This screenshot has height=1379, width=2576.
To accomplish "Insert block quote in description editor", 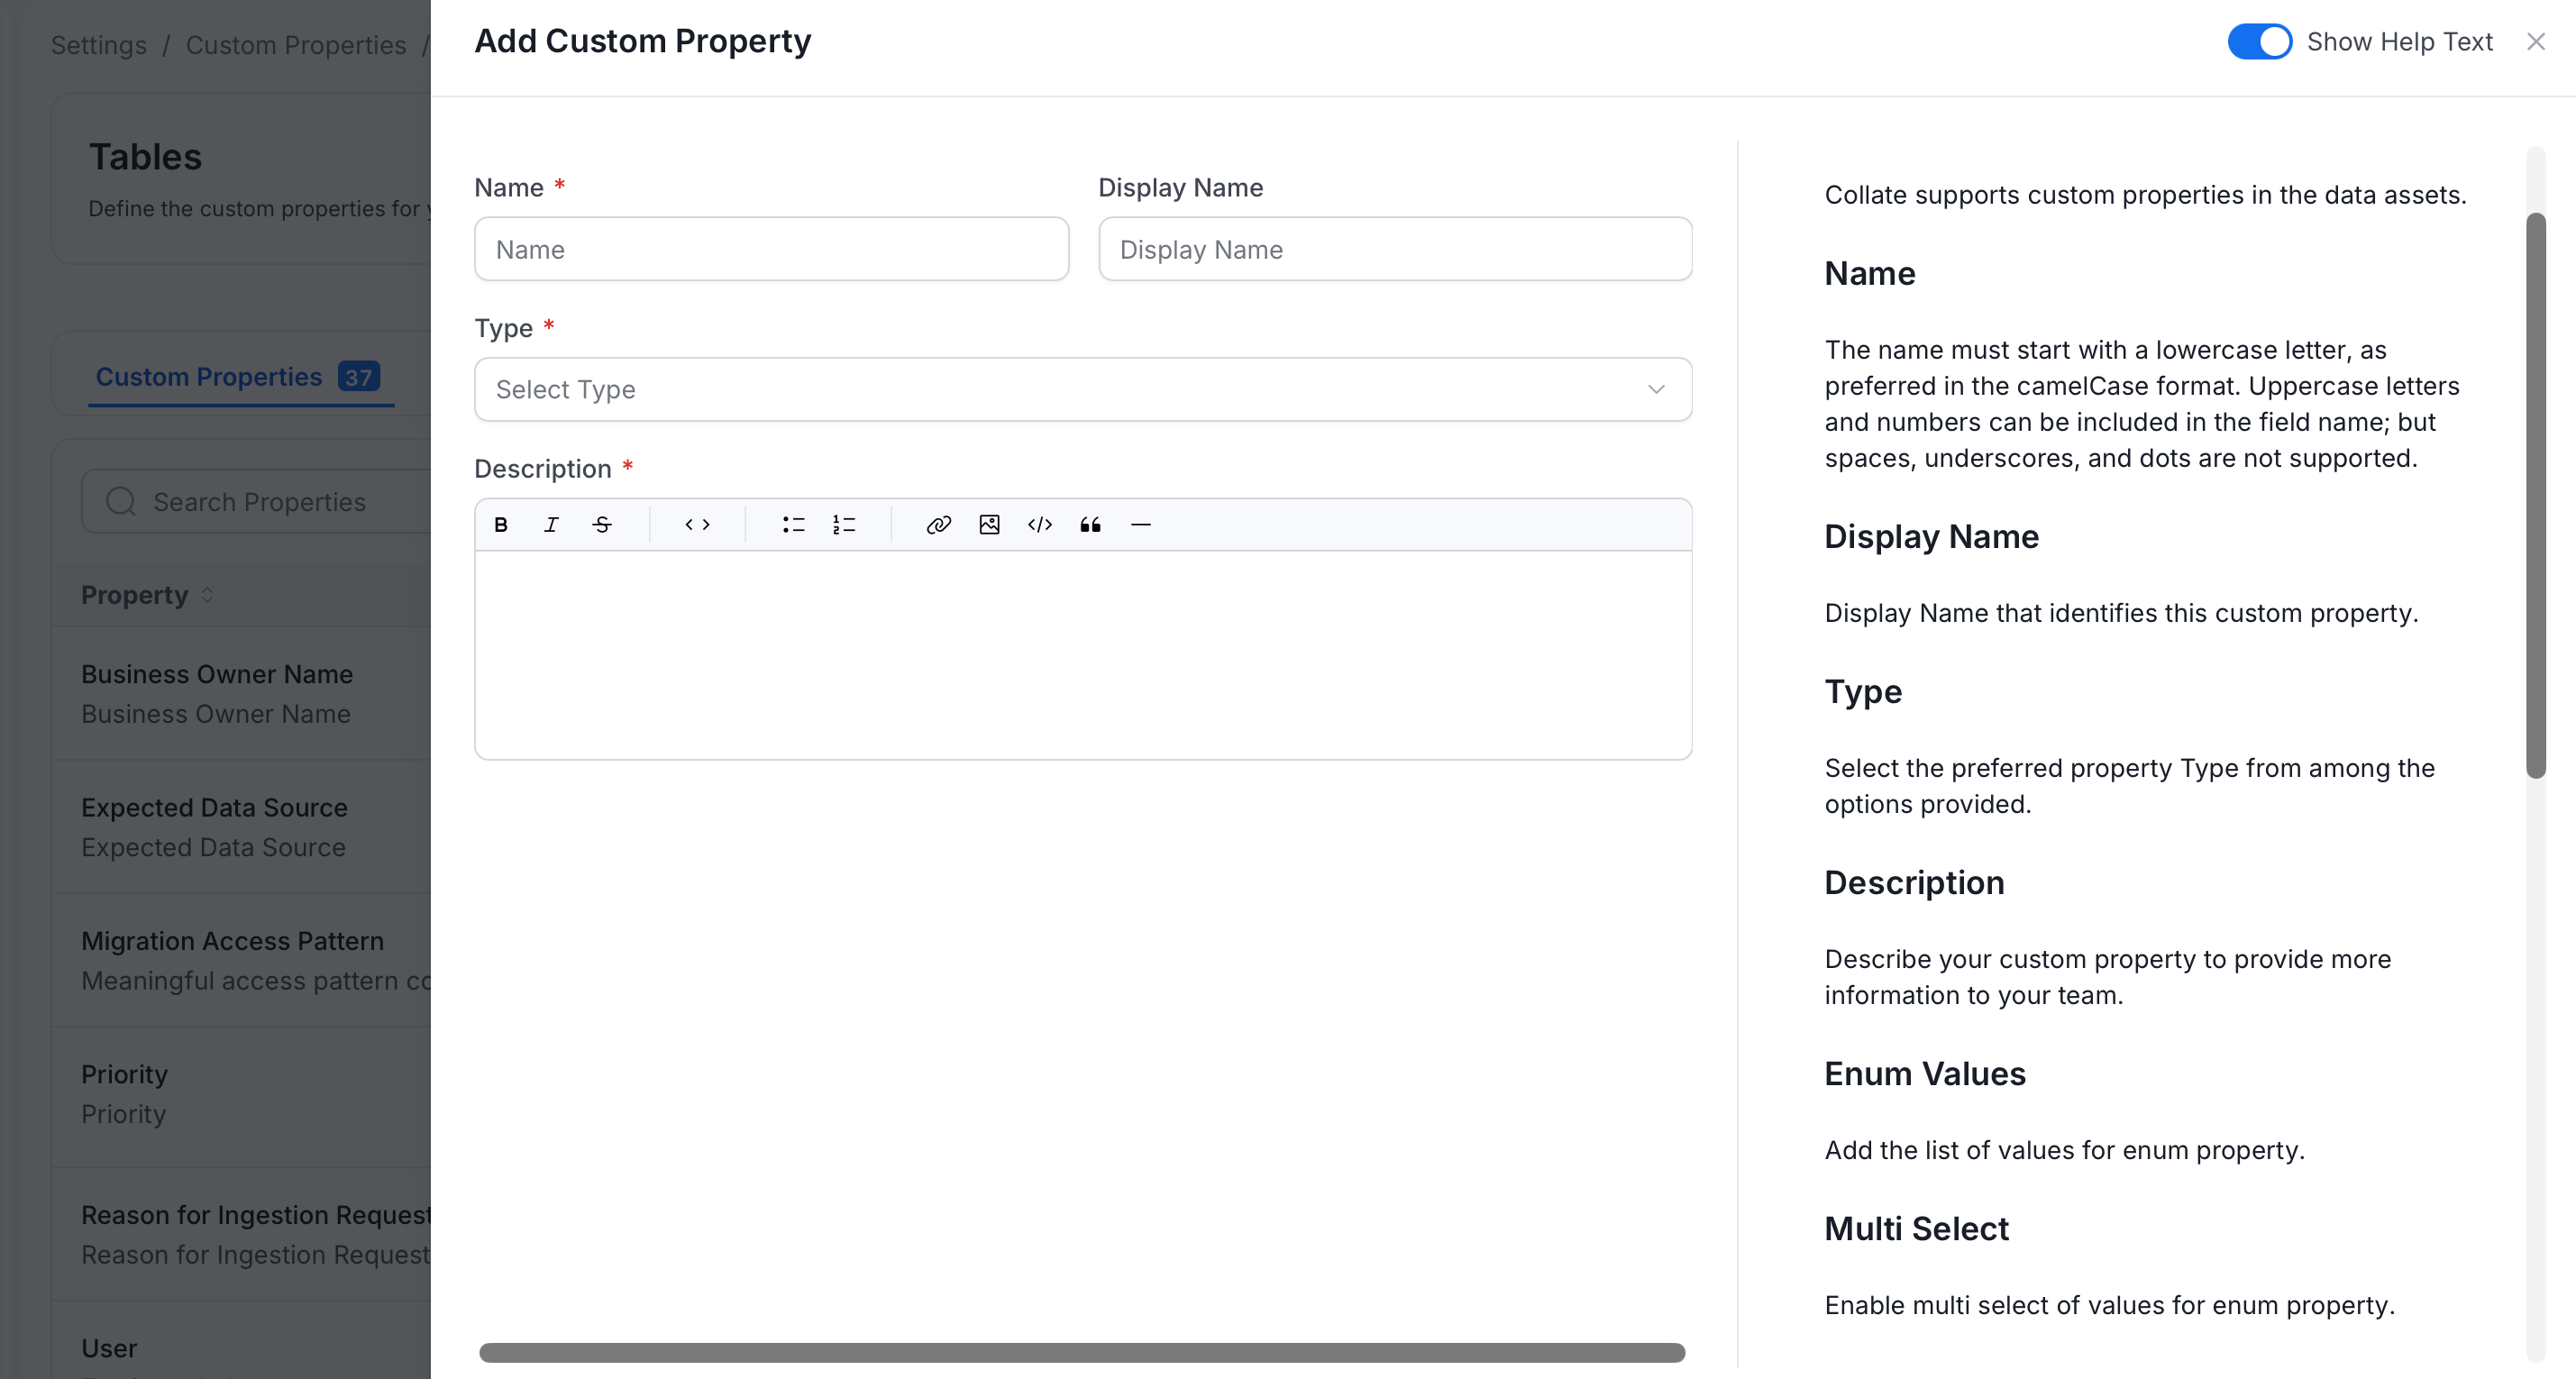I will click(x=1090, y=525).
